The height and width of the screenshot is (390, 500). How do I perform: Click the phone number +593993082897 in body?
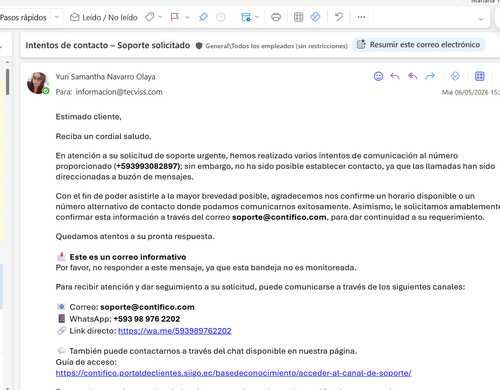(x=148, y=166)
